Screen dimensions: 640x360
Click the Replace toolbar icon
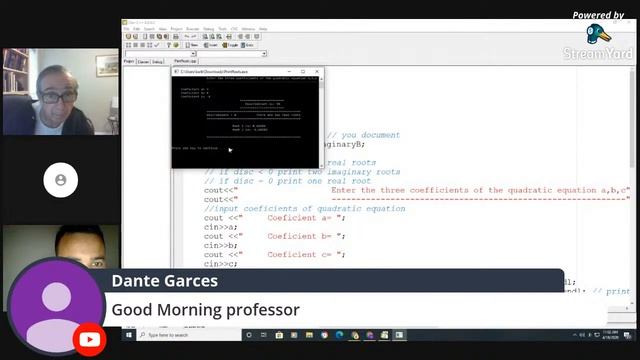click(213, 36)
